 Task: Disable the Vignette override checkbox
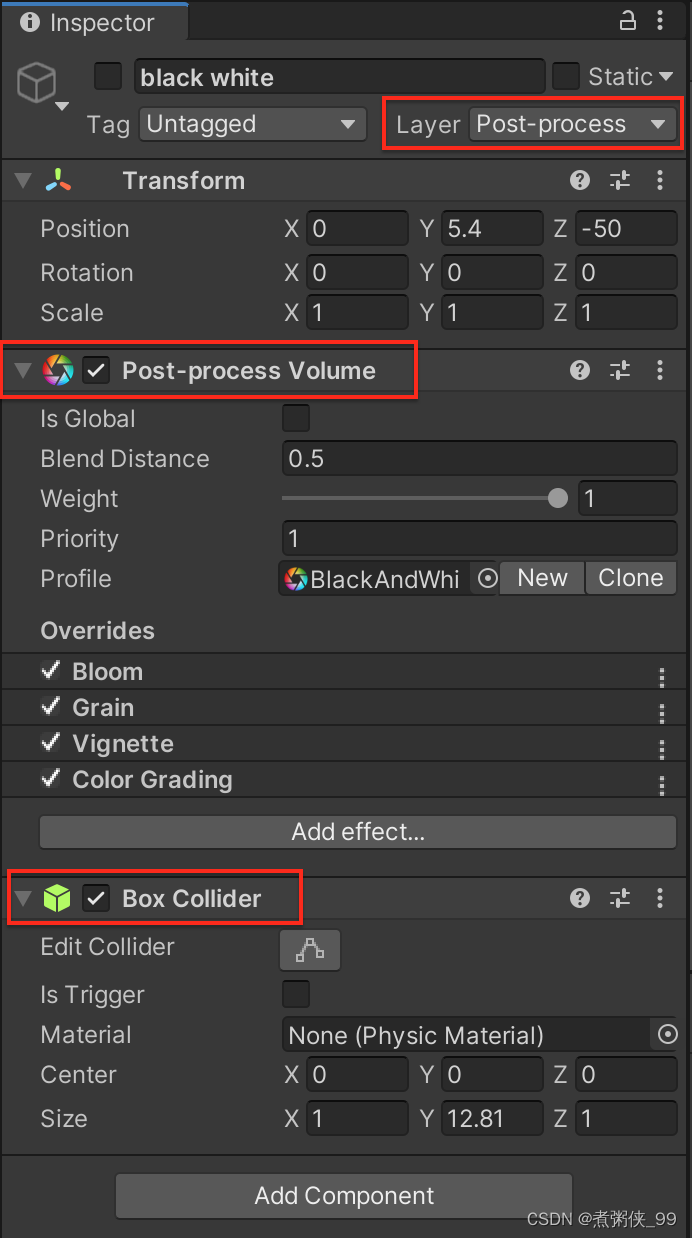tap(50, 742)
